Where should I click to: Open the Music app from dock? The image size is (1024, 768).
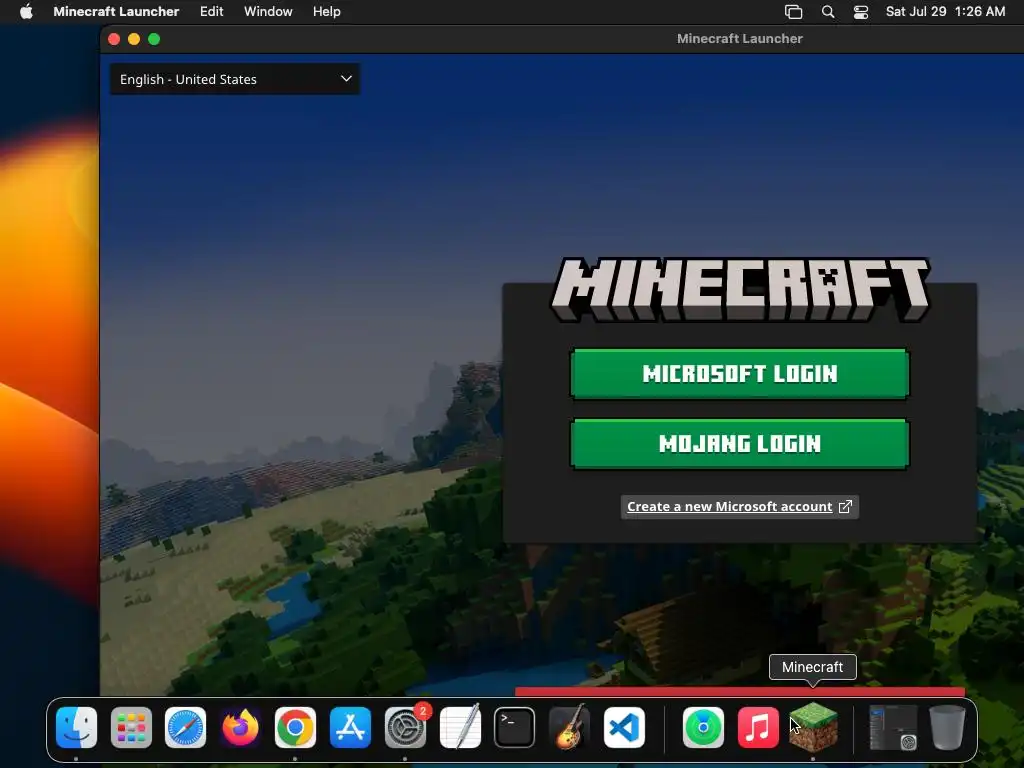(x=758, y=728)
